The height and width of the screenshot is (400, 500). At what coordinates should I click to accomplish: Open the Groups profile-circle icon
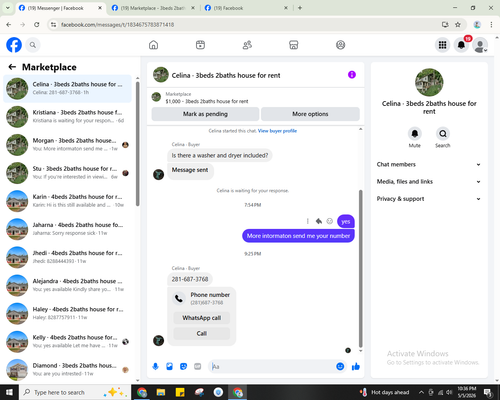[x=340, y=45]
